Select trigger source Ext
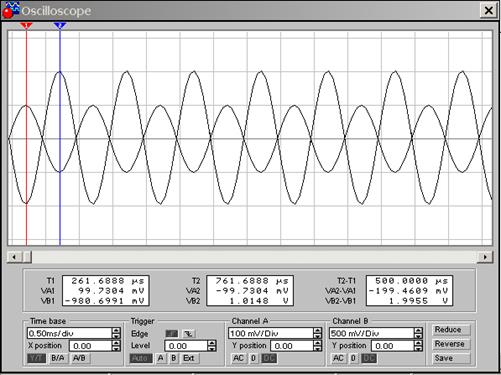This screenshot has height=375, width=501. pyautogui.click(x=189, y=358)
